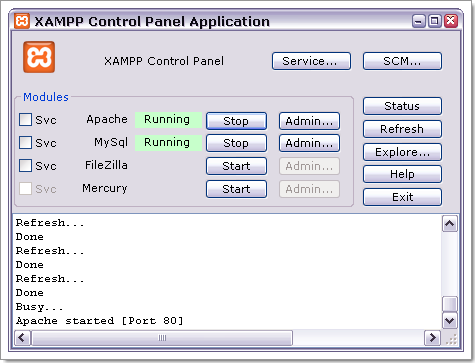Image resolution: width=475 pixels, height=363 pixels.
Task: Click the Modules group label
Action: pyautogui.click(x=46, y=97)
